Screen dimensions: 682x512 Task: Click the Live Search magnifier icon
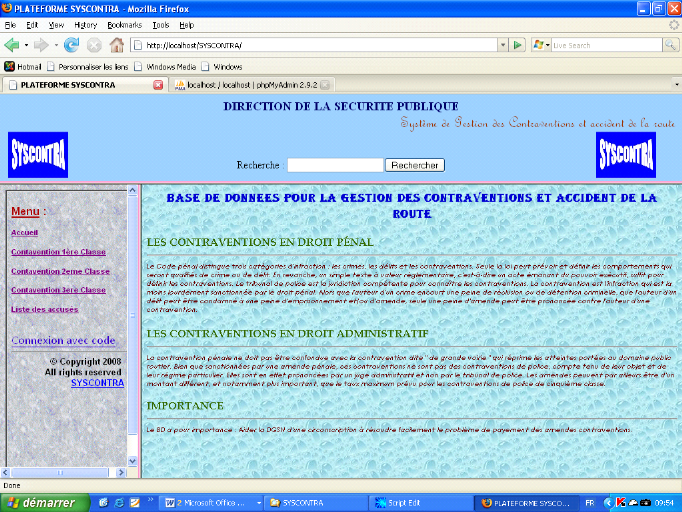click(x=670, y=45)
